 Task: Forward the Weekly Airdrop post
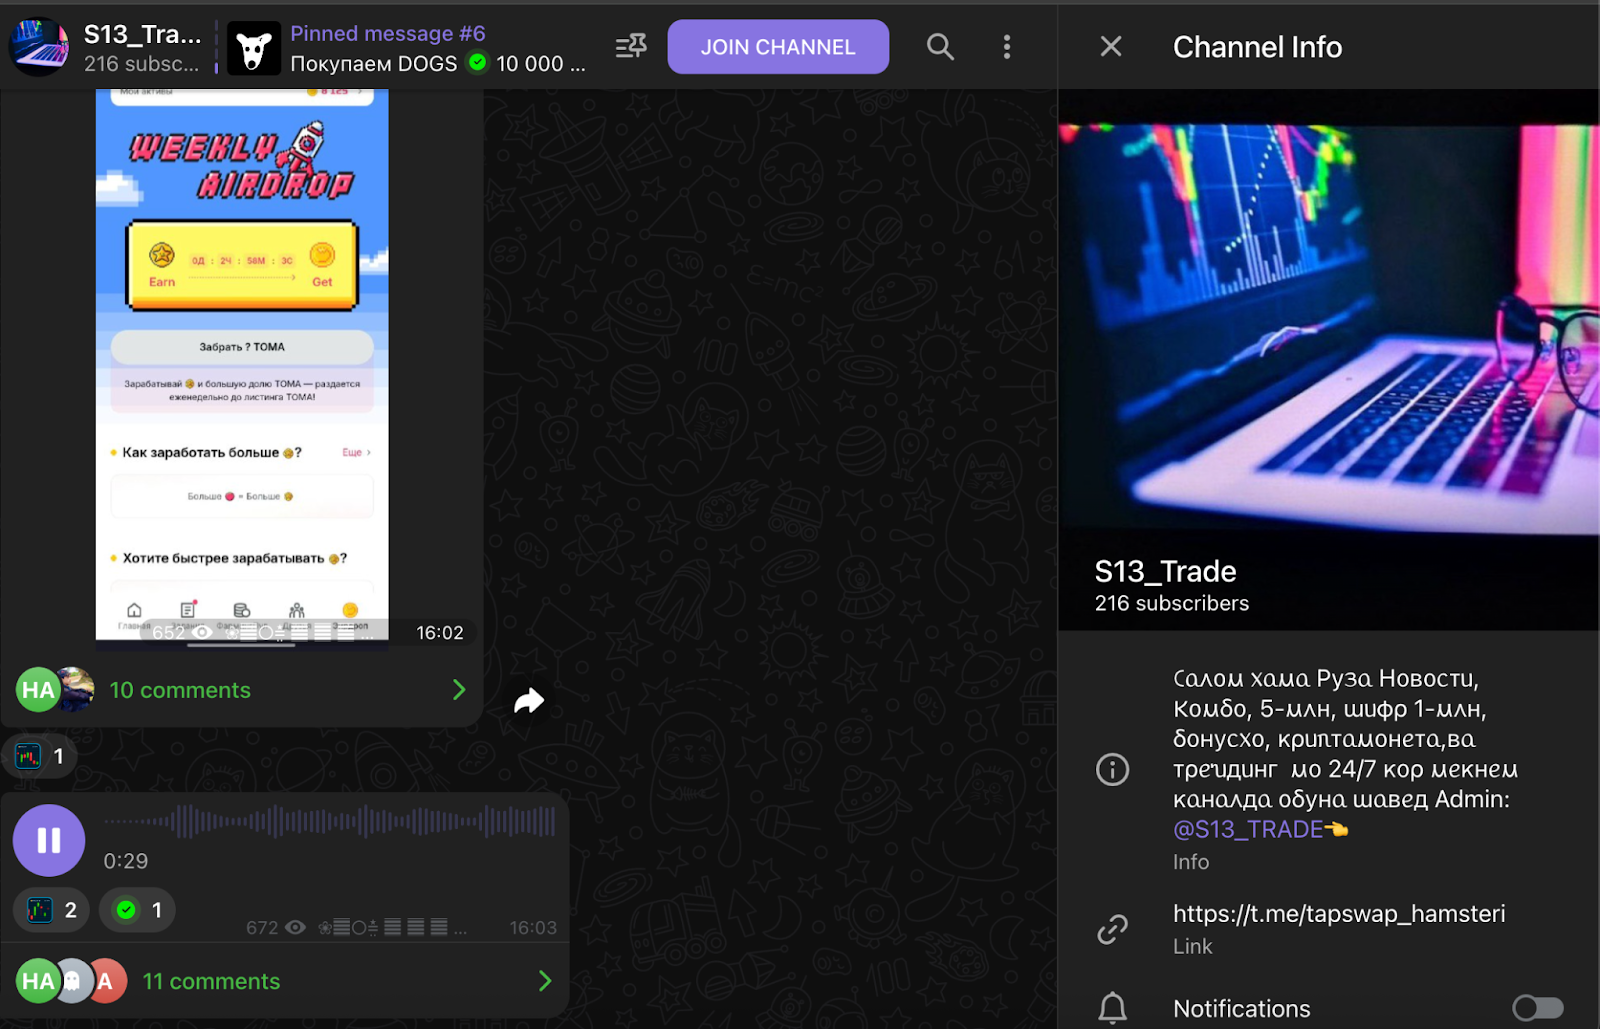pyautogui.click(x=529, y=701)
